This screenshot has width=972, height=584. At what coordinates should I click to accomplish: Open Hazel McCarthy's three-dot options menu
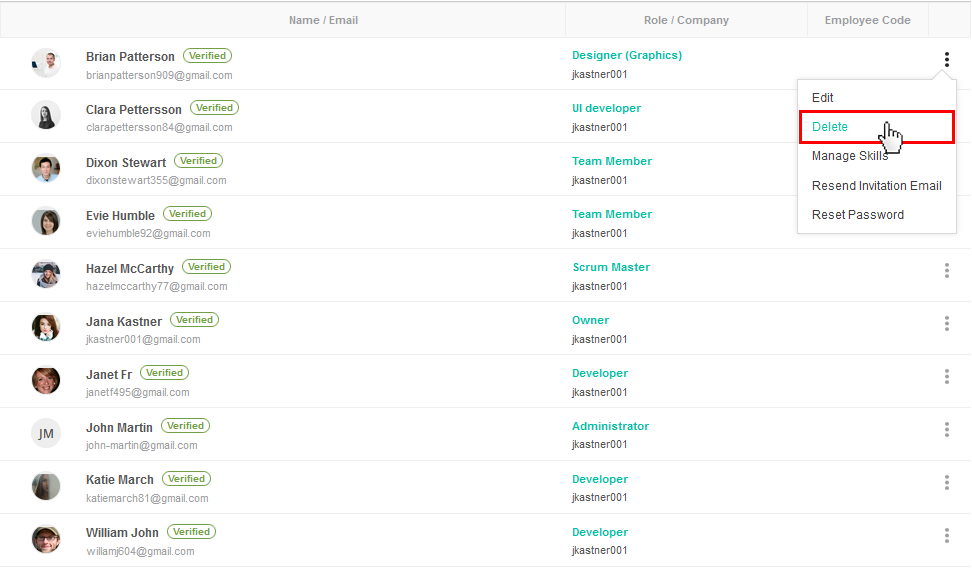947,270
